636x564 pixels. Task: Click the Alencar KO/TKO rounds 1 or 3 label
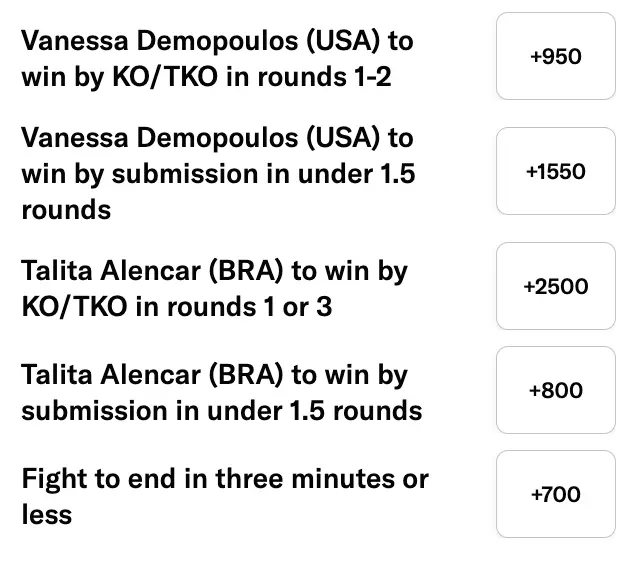pos(214,288)
